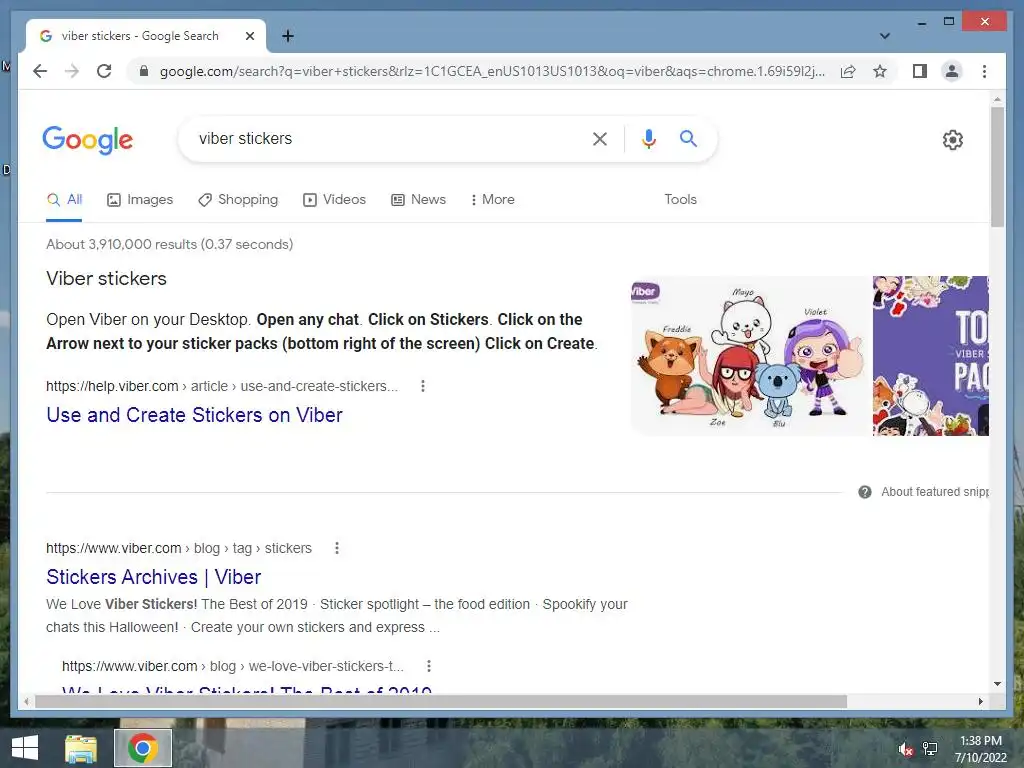Switch to the Shopping tab
1024x768 pixels.
[238, 199]
